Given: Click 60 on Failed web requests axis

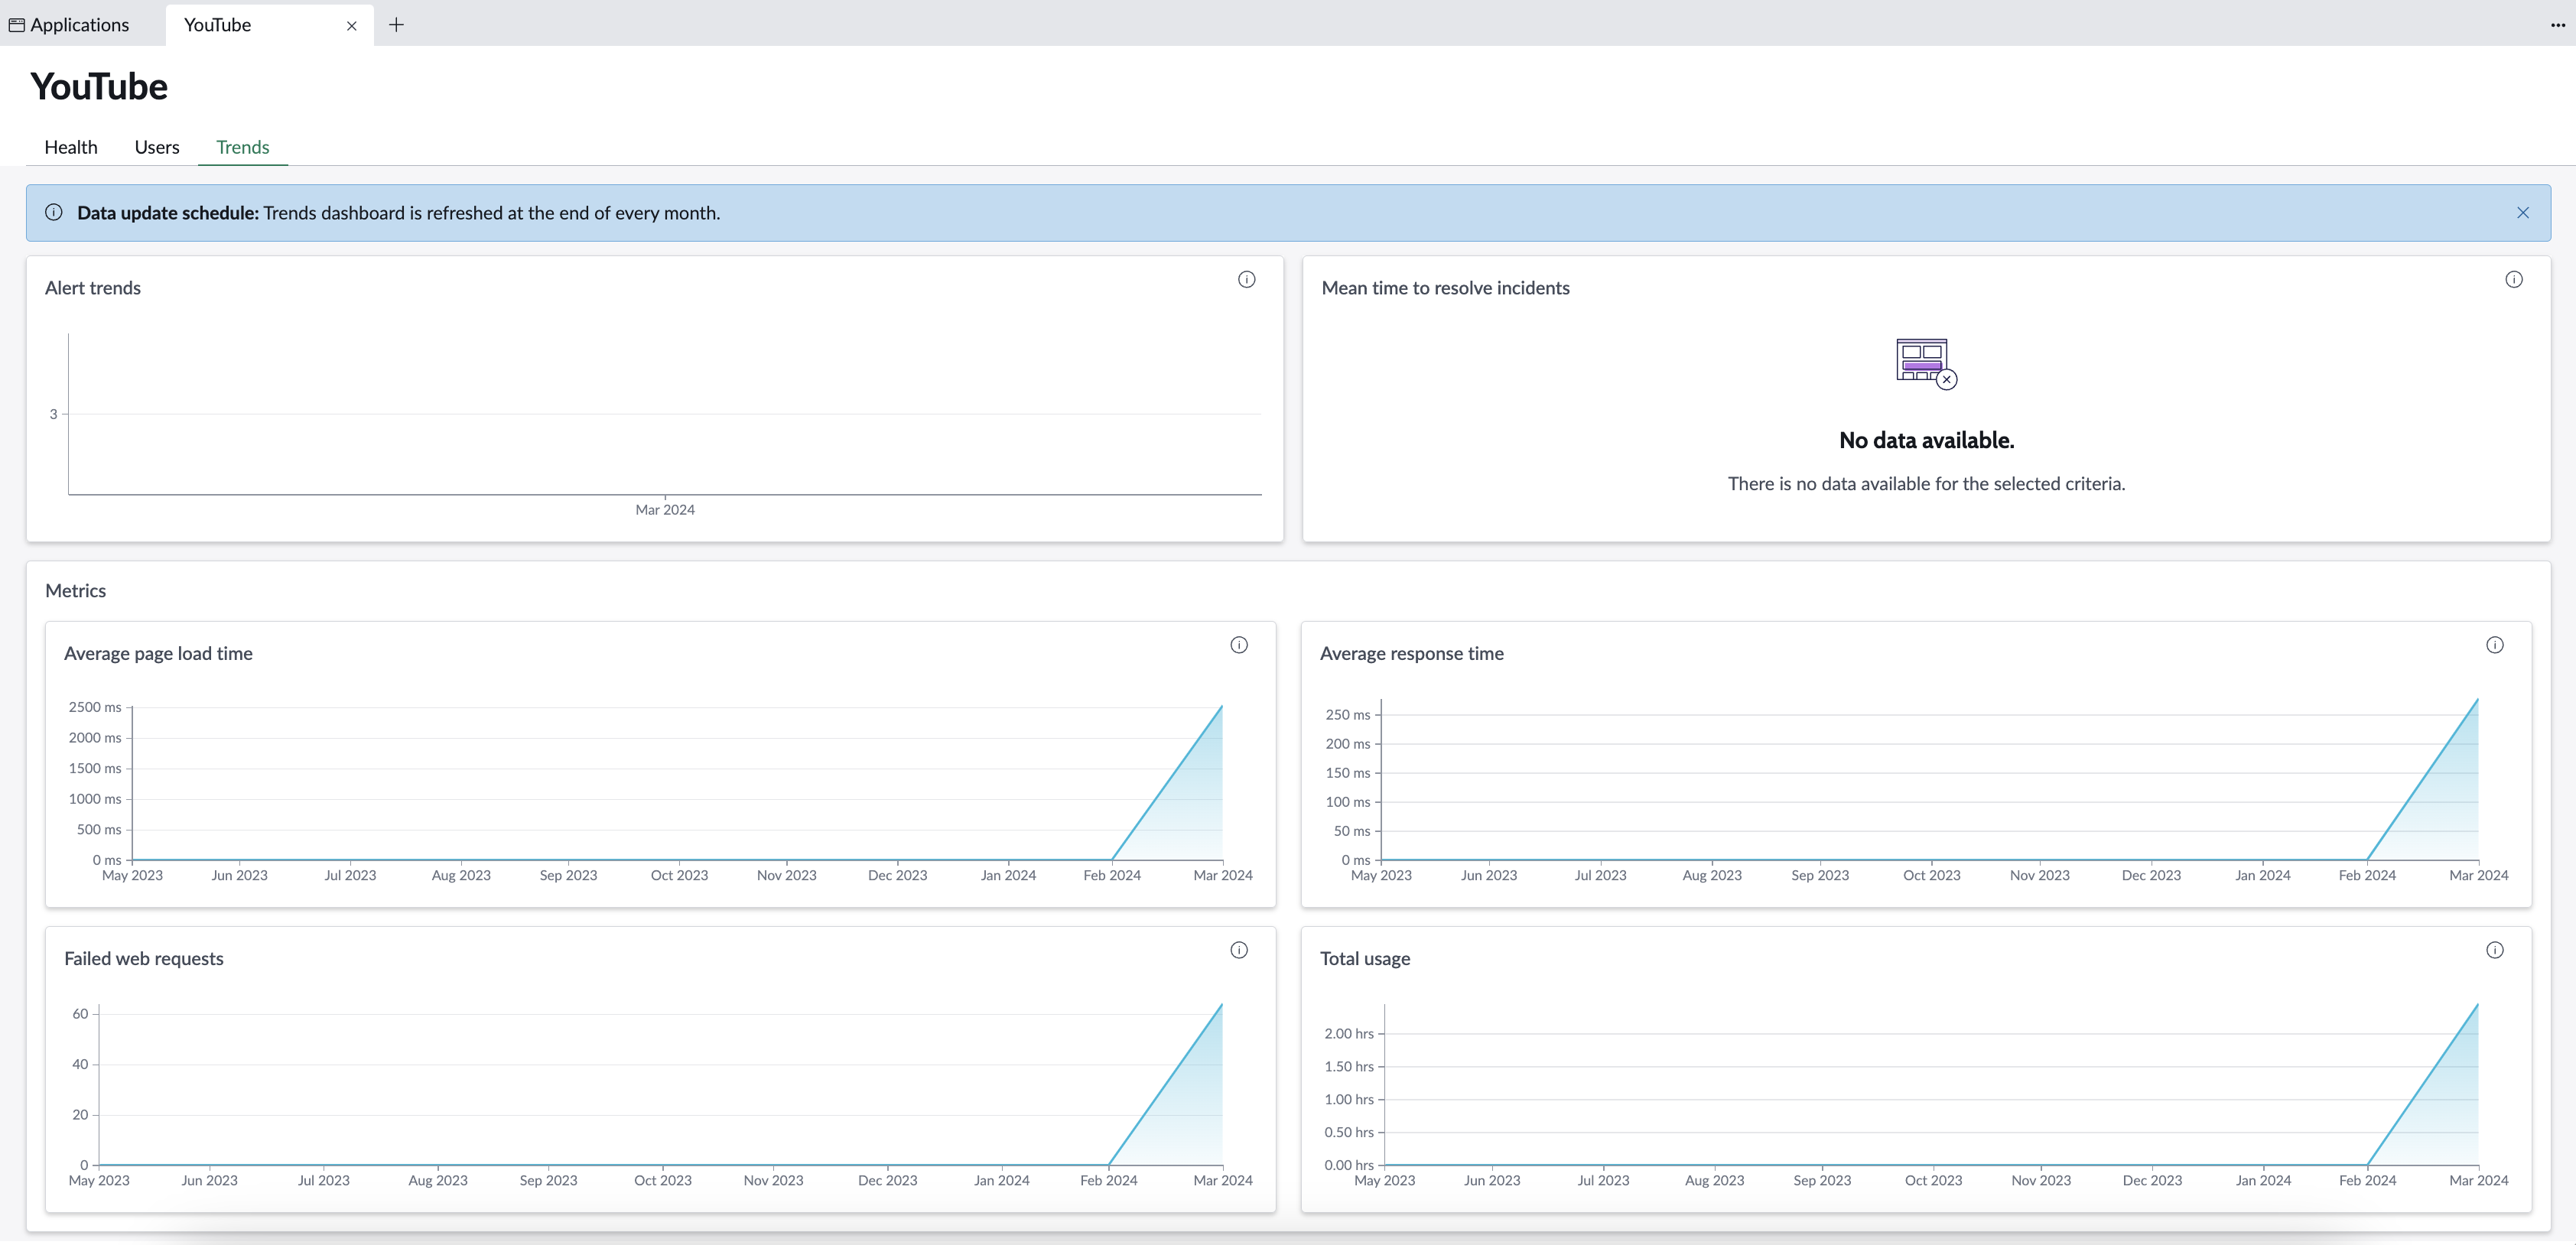Looking at the screenshot, I should [80, 1014].
